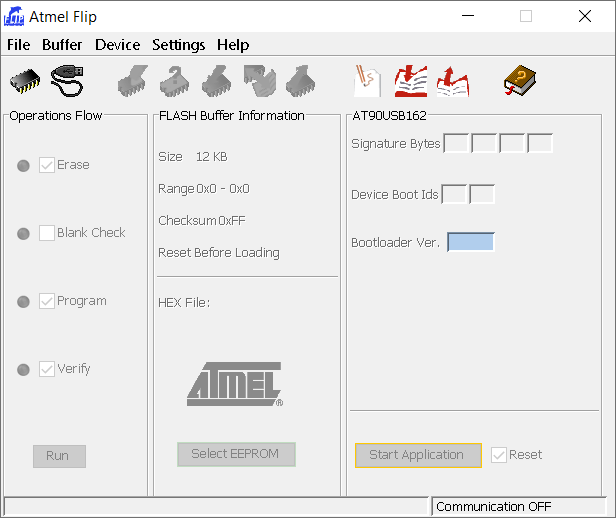The image size is (616, 518).
Task: Click the AT90USB162 device label
Action: (x=389, y=115)
